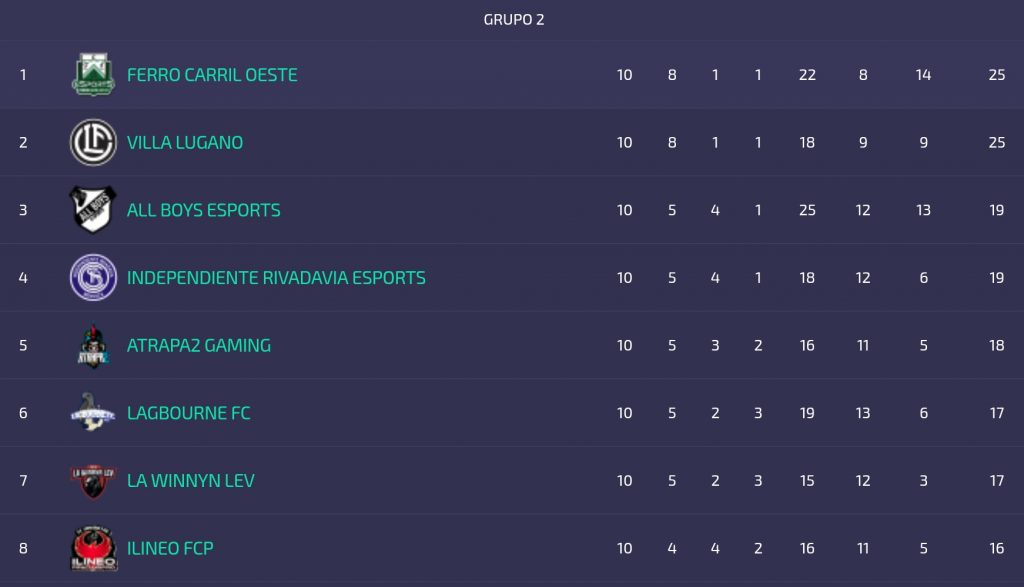
Task: Click All Boys Esports' 25 goals value
Action: coord(807,210)
